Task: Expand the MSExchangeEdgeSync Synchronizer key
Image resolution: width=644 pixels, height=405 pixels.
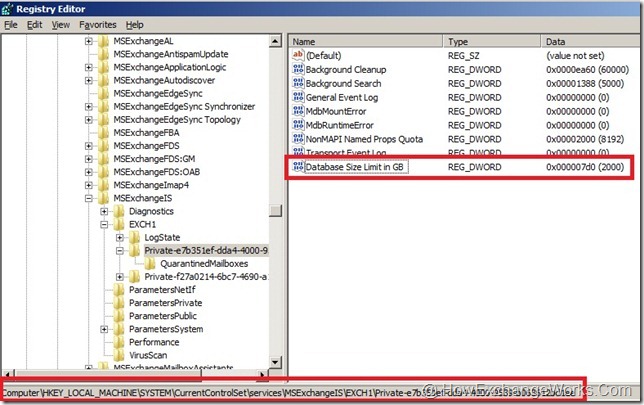Action: 88,106
